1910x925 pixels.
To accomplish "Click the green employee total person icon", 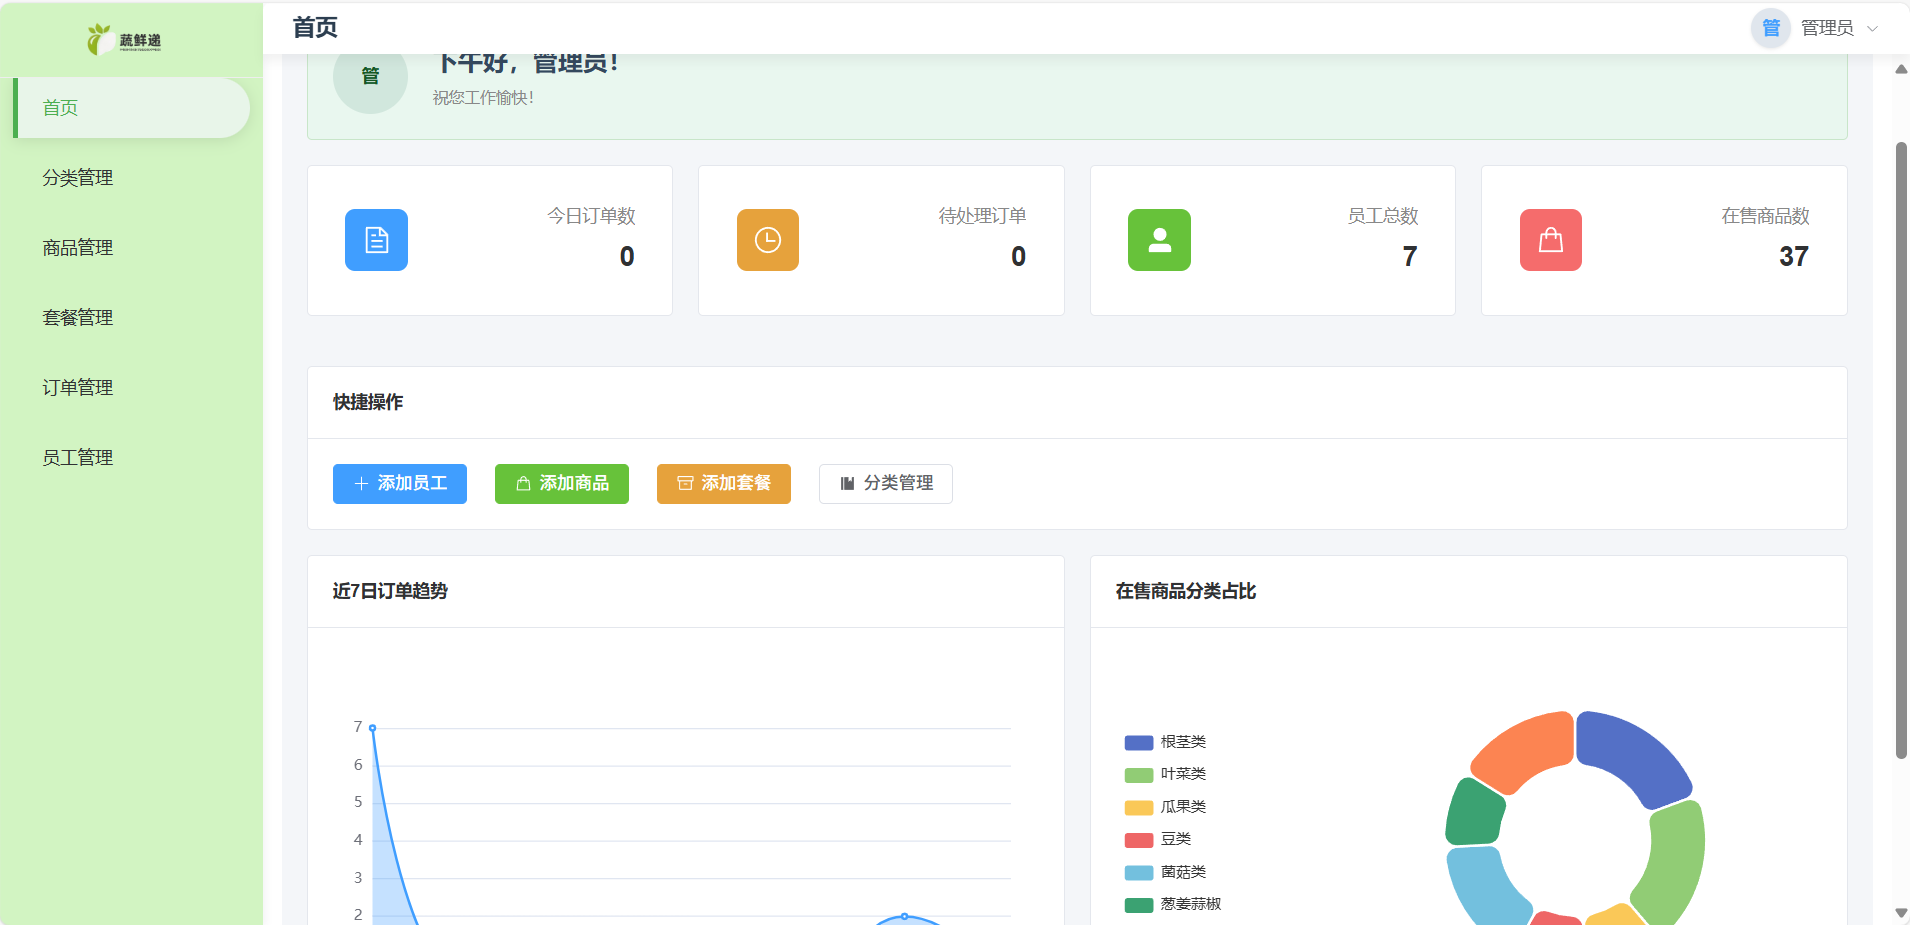I will [x=1159, y=240].
